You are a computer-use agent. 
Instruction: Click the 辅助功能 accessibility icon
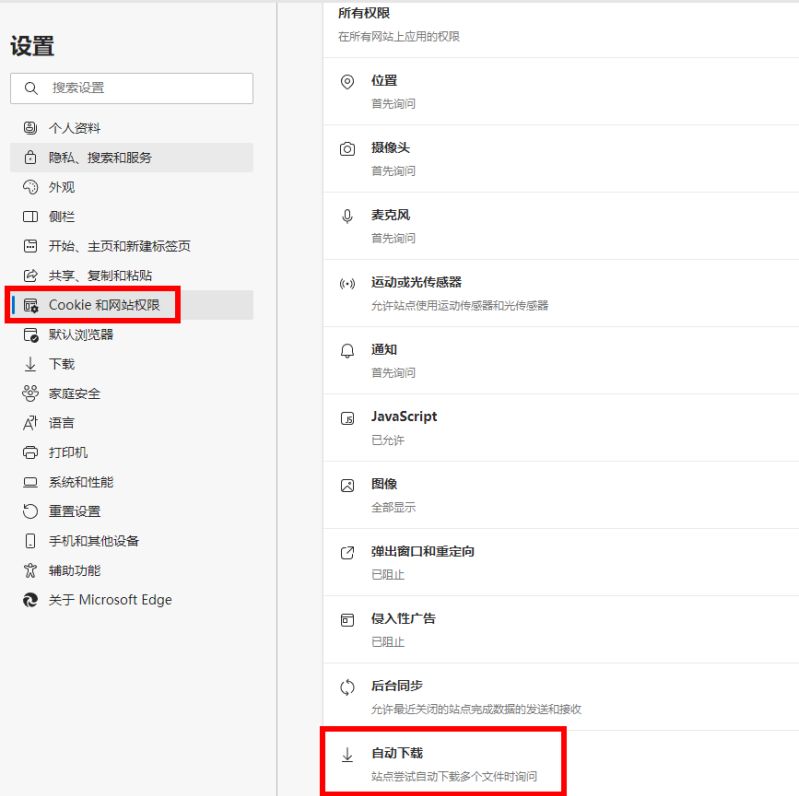pyautogui.click(x=30, y=570)
